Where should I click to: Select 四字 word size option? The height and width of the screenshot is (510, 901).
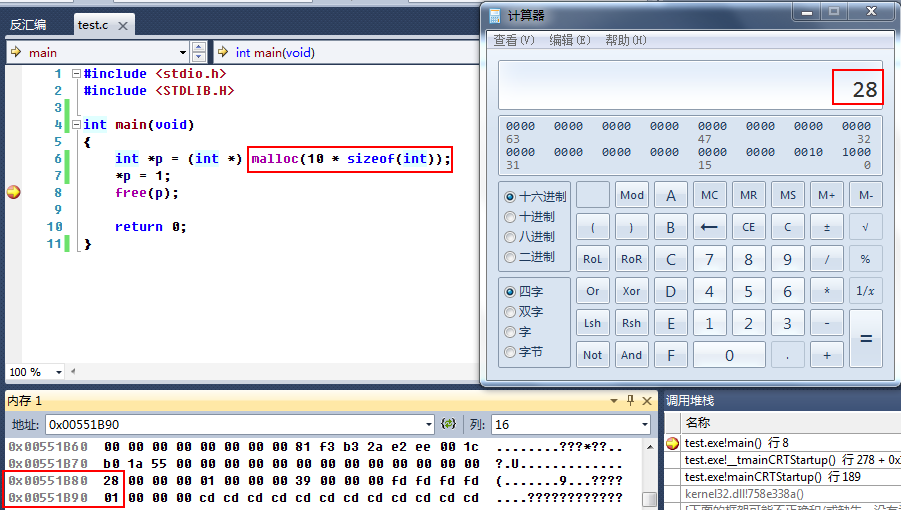pyautogui.click(x=523, y=291)
